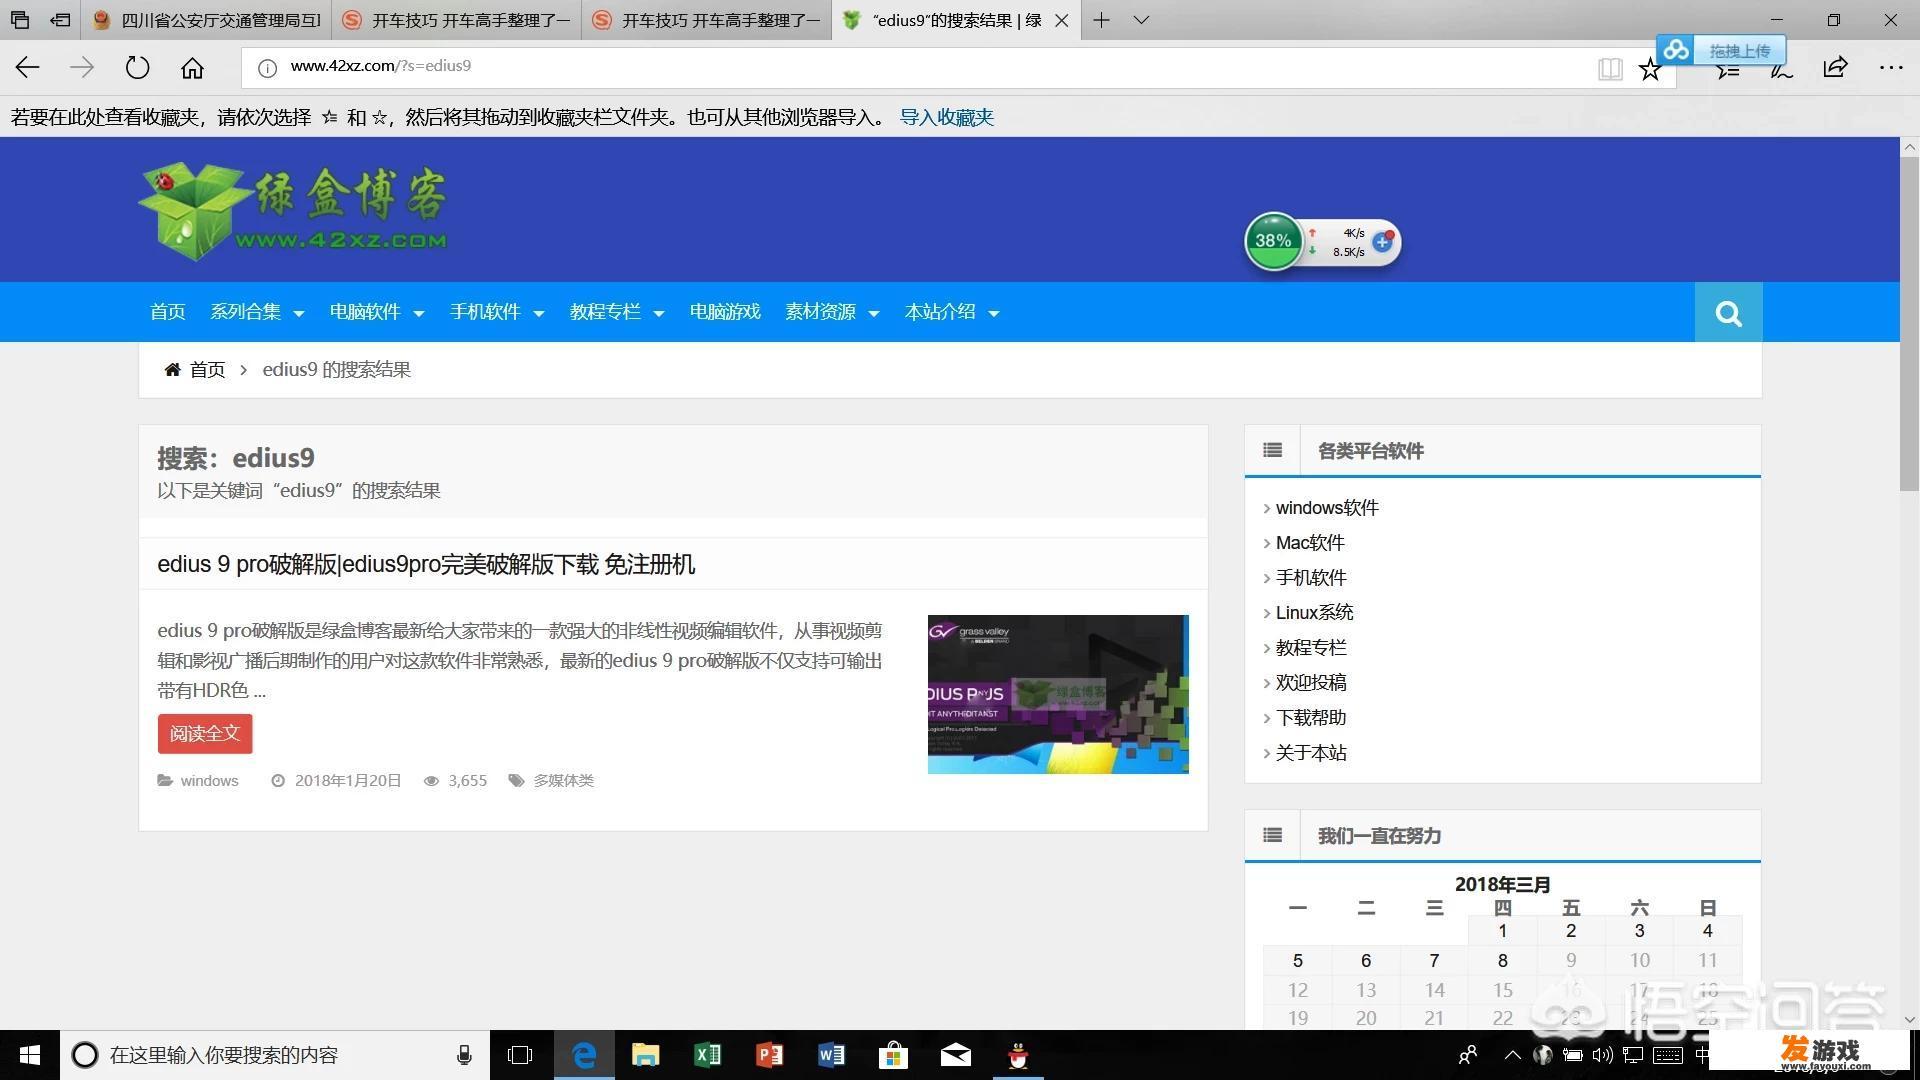The image size is (1920, 1080).
Task: Open the windows软件 sidebar link
Action: click(1327, 508)
